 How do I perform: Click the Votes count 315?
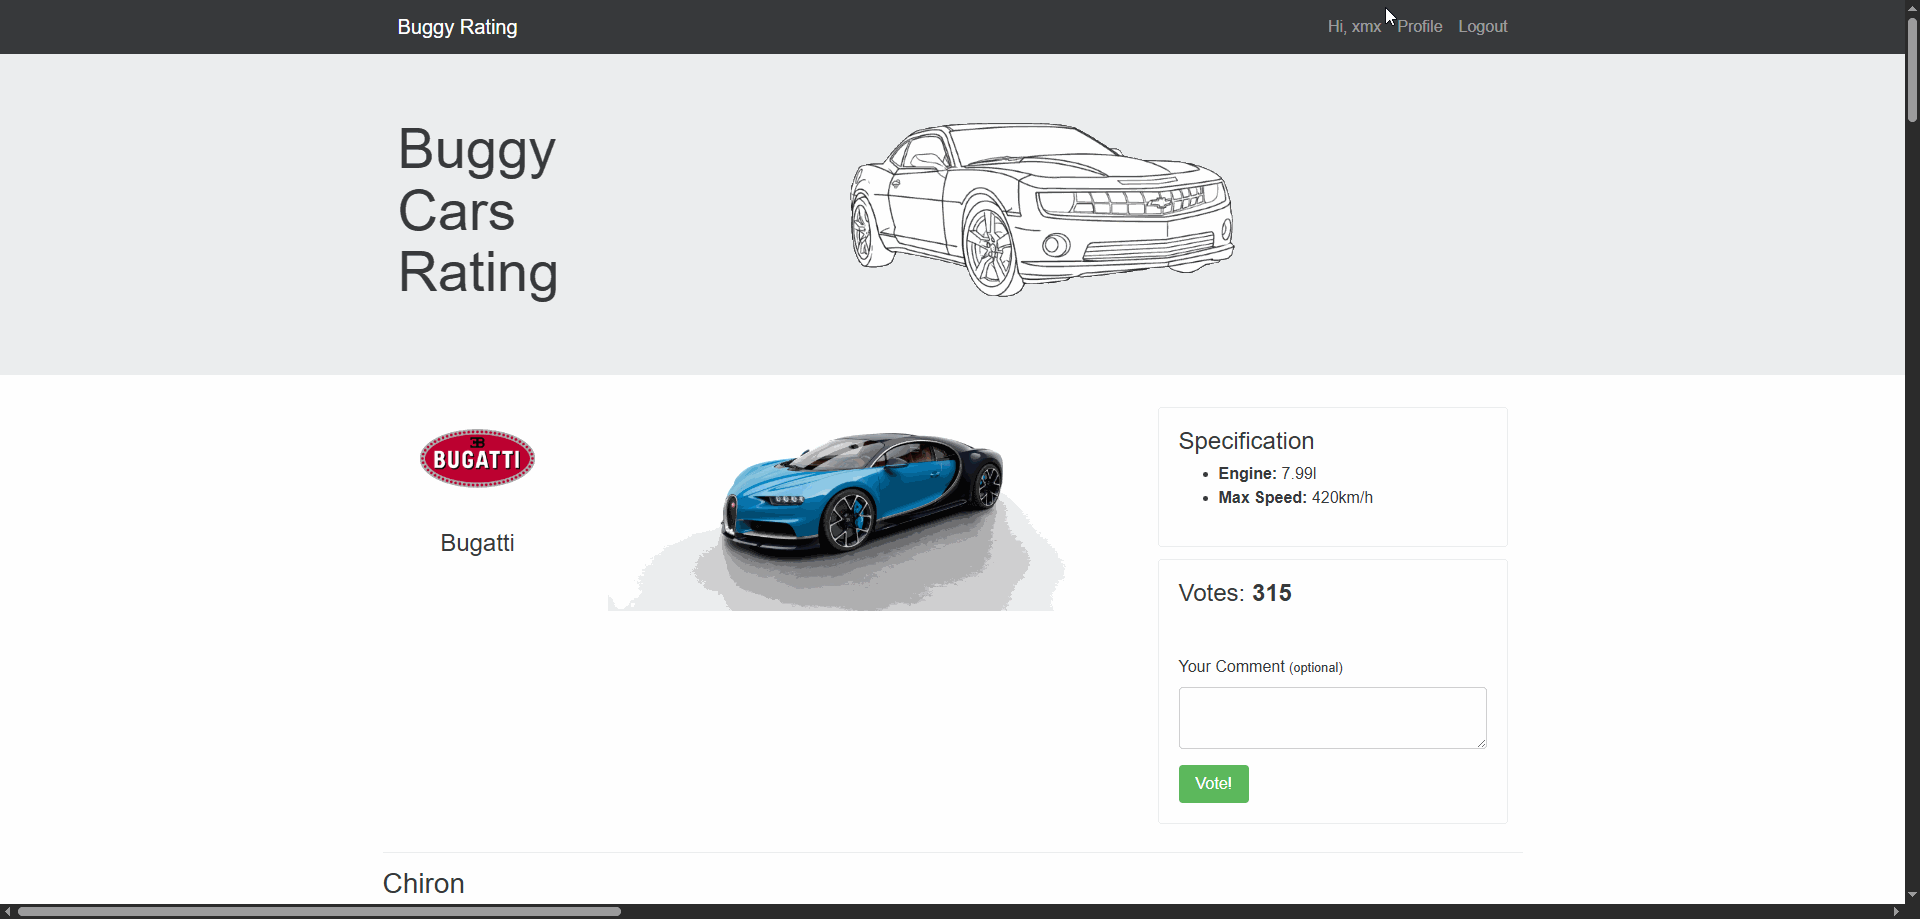[1271, 593]
